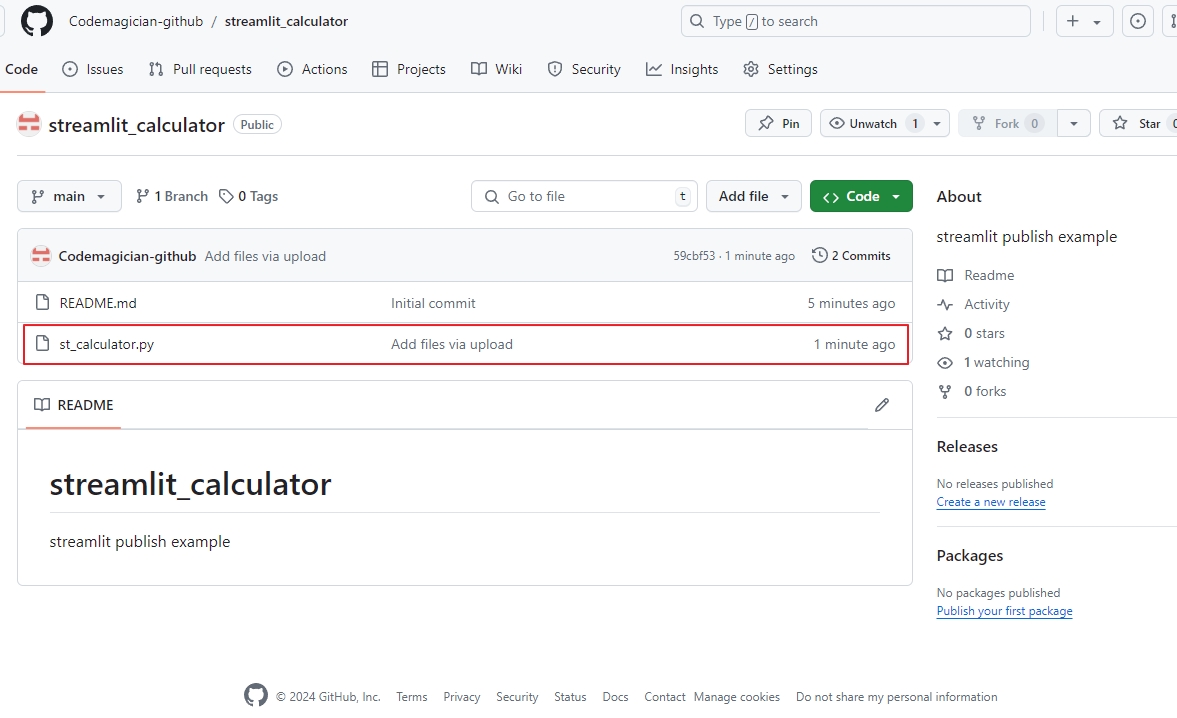Expand the fork options dropdown arrow
Viewport: 1177px width, 718px height.
point(1073,124)
